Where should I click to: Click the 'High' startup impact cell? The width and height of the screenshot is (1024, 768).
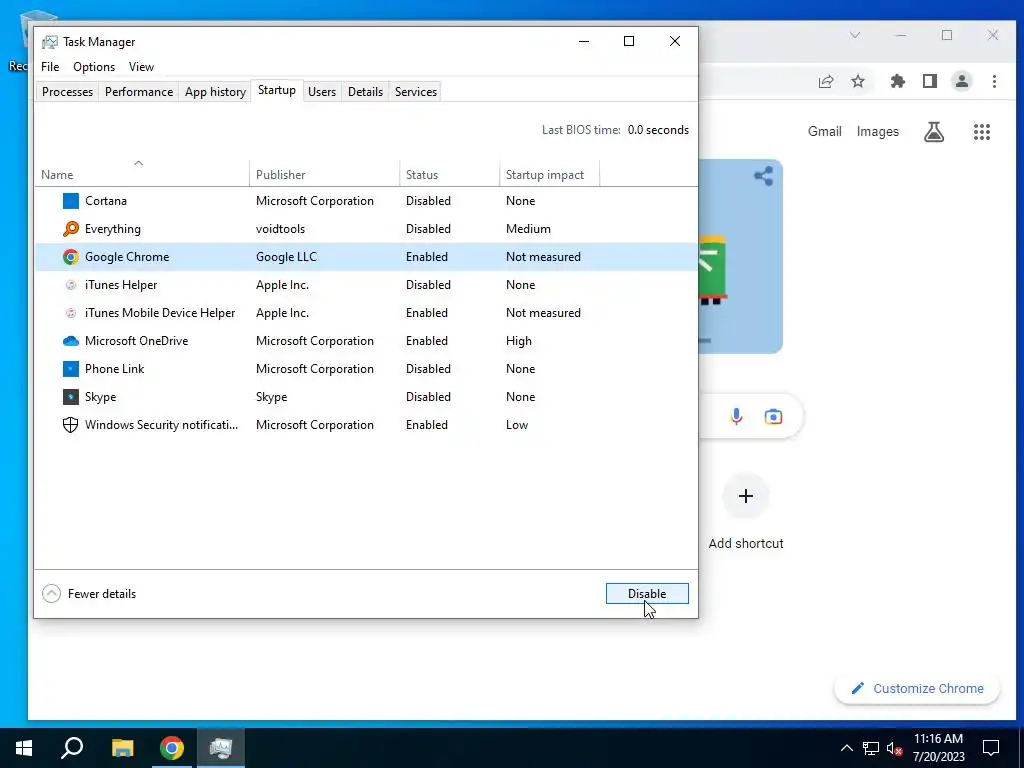pyautogui.click(x=519, y=341)
